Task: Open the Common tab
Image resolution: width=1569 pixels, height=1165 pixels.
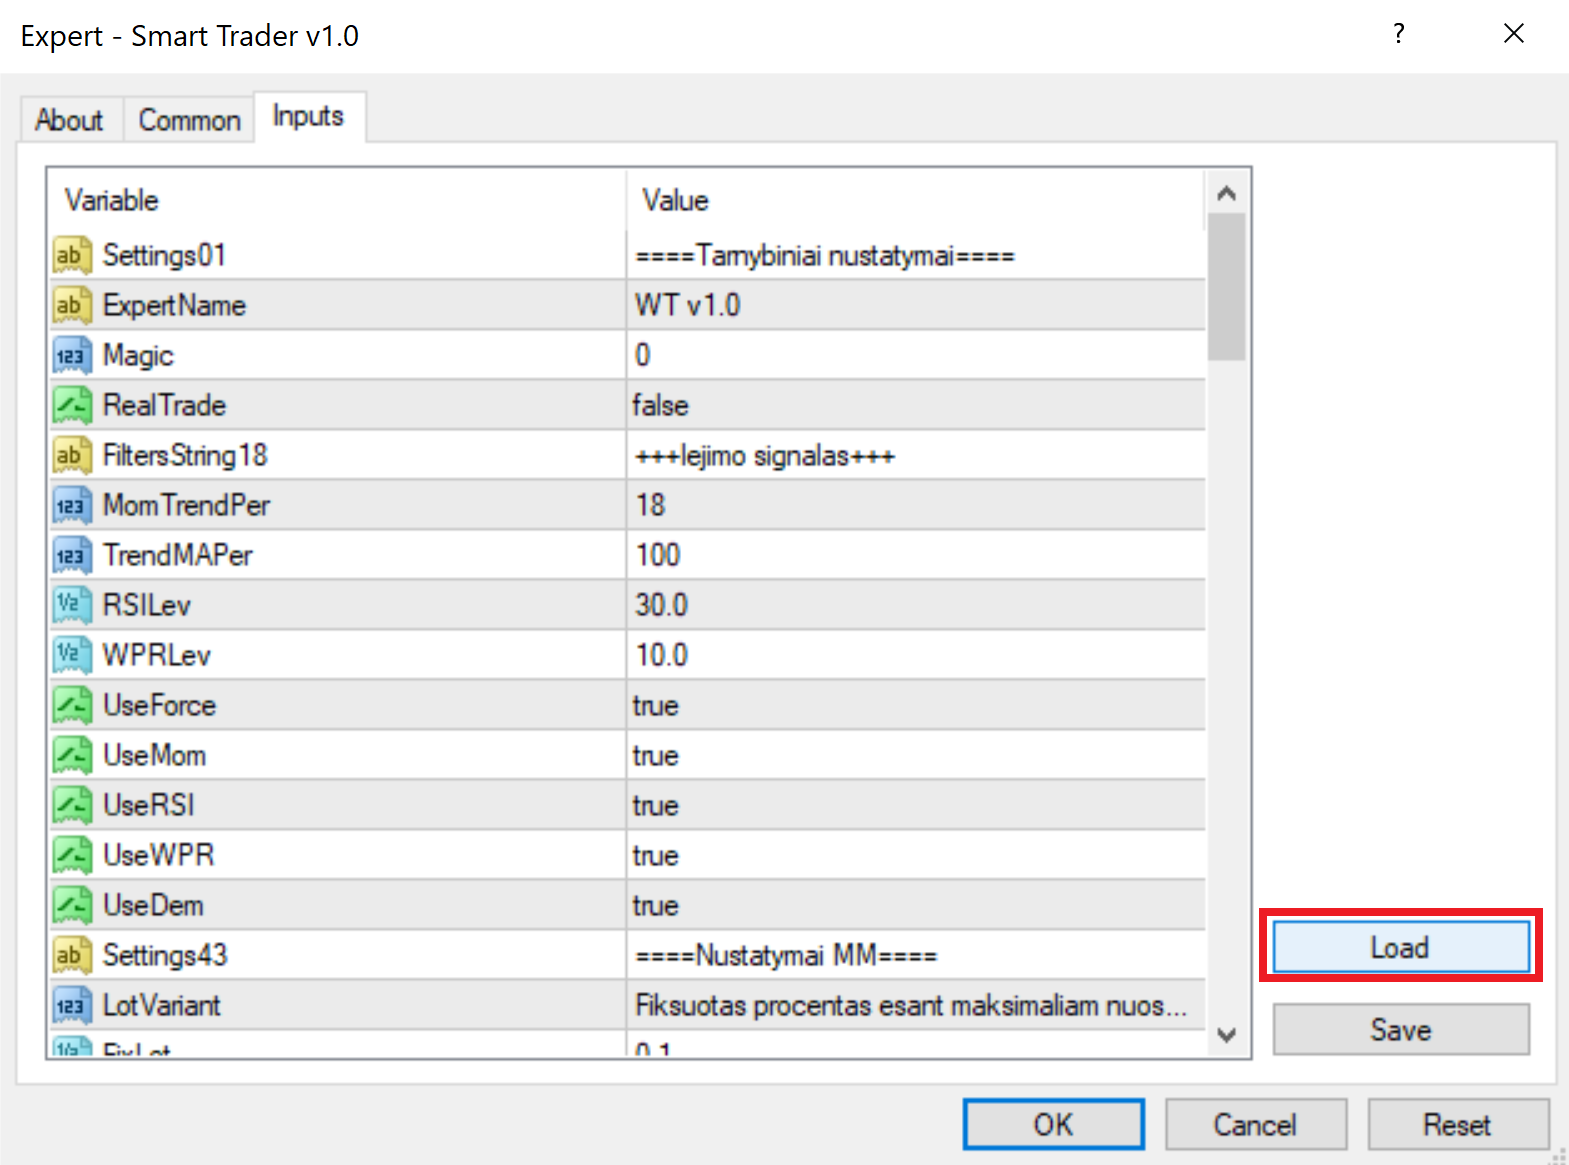Action: [x=189, y=120]
